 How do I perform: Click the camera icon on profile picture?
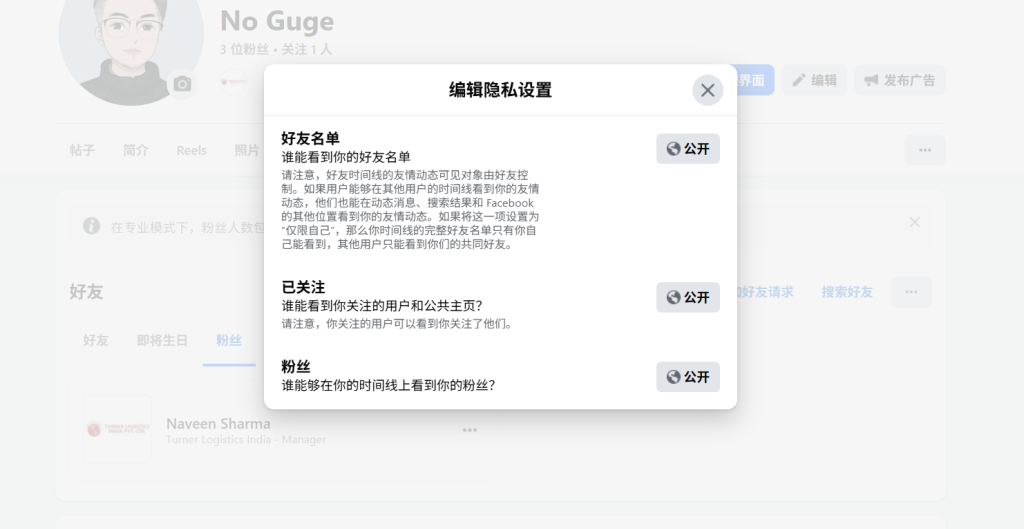point(181,84)
